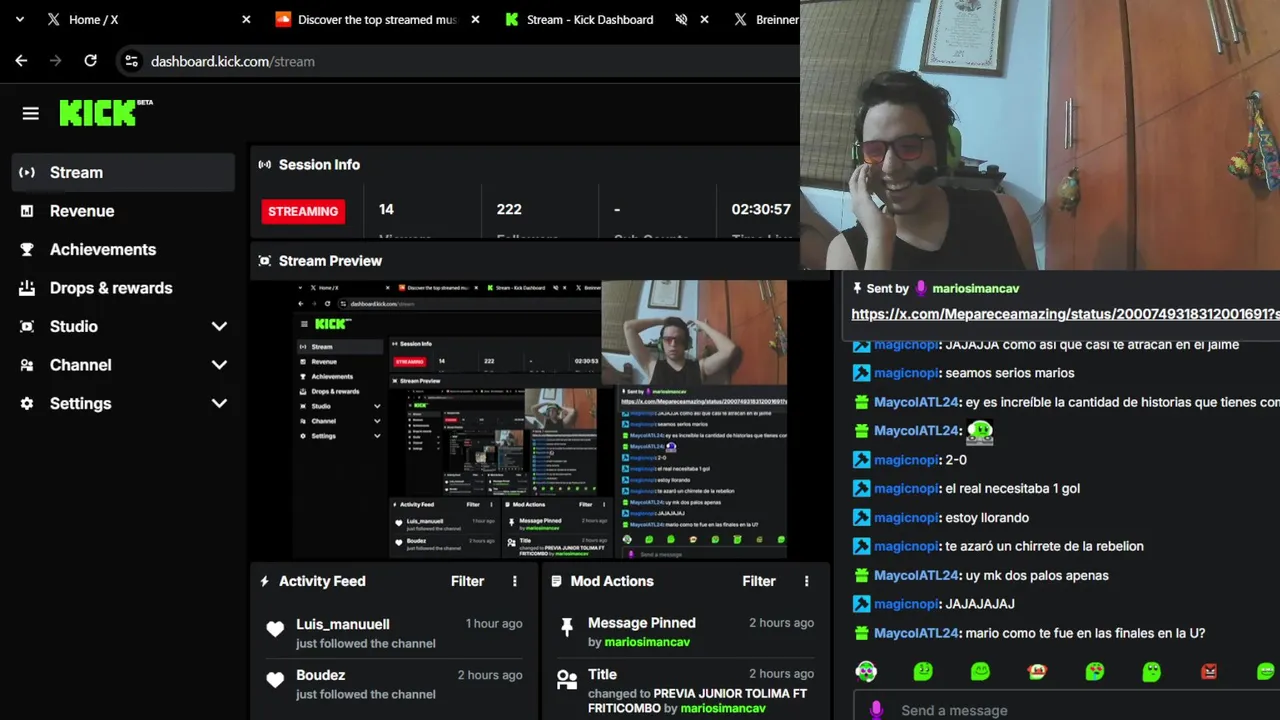Click mariosimancav username in pinned message
The image size is (1280, 720).
pos(975,288)
